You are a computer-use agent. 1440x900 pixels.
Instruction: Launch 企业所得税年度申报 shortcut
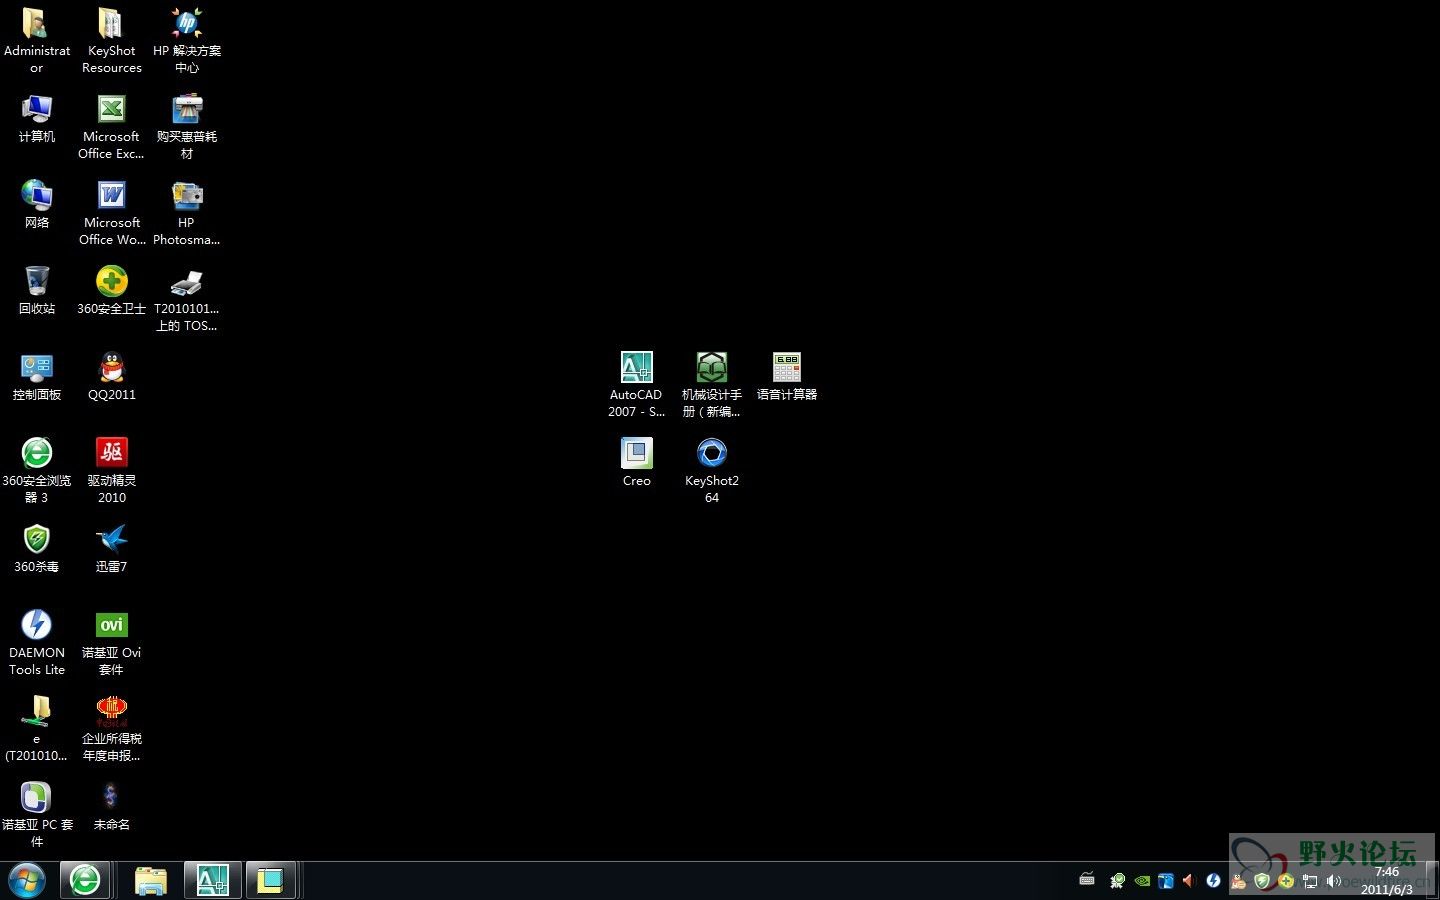pos(111,712)
